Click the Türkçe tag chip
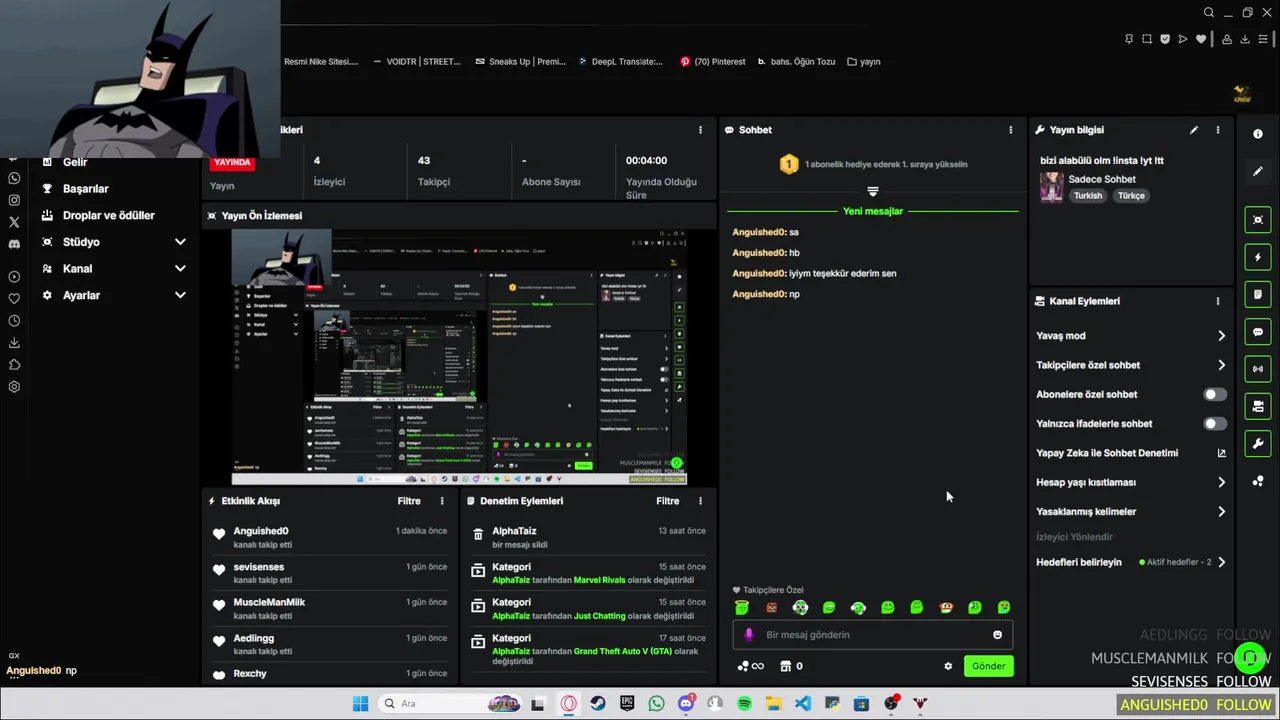This screenshot has height=720, width=1280. point(1131,196)
